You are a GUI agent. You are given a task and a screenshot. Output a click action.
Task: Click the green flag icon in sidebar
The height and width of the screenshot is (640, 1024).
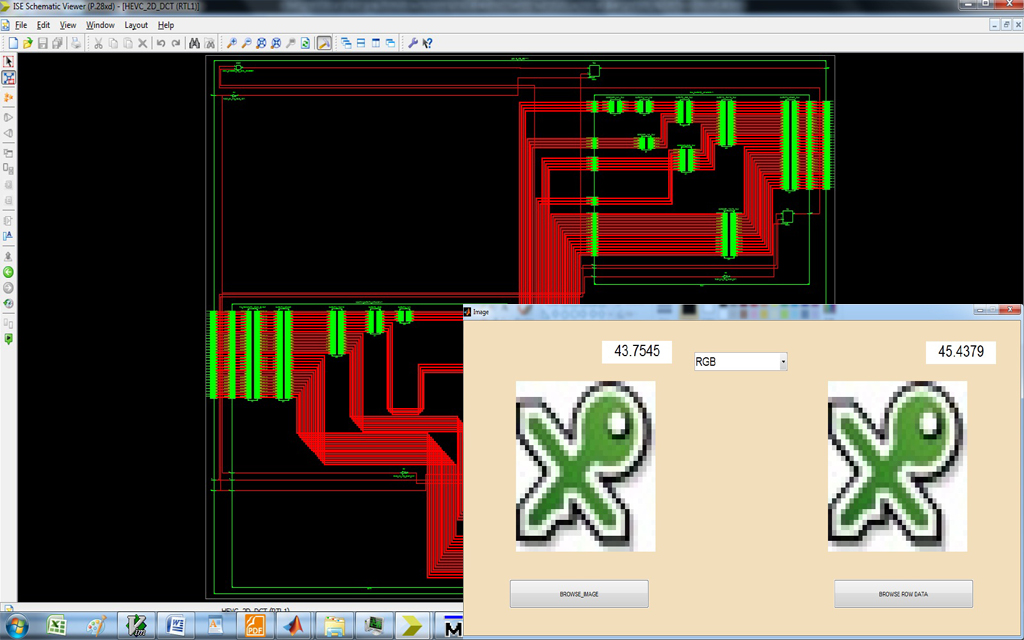[8, 339]
